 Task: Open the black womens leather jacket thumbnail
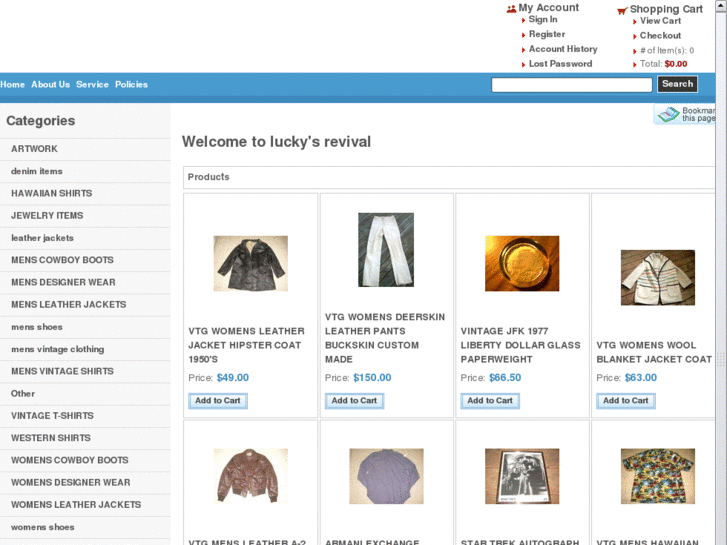(x=250, y=263)
